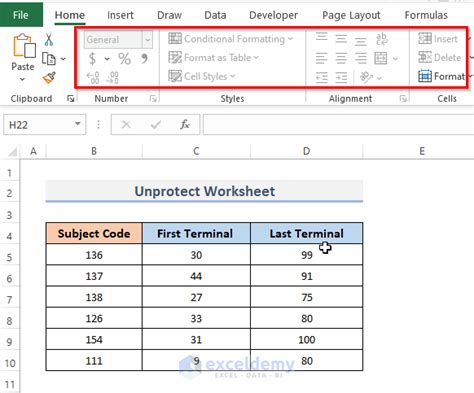This screenshot has height=393, width=474.
Task: Open the Merge & Center dropdown arrow
Action: [x=395, y=59]
